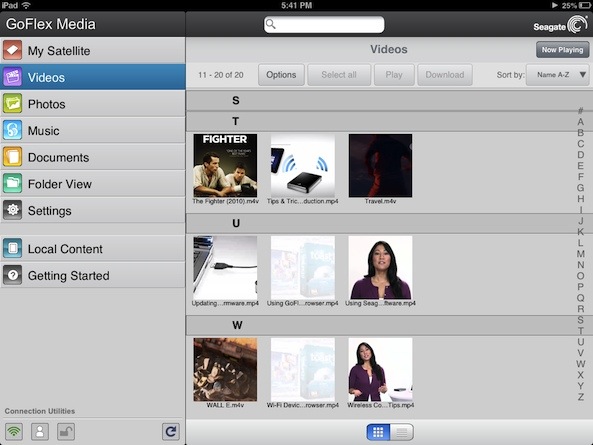This screenshot has height=445, width=593.
Task: Open the Folder View icon
Action: tap(12, 184)
